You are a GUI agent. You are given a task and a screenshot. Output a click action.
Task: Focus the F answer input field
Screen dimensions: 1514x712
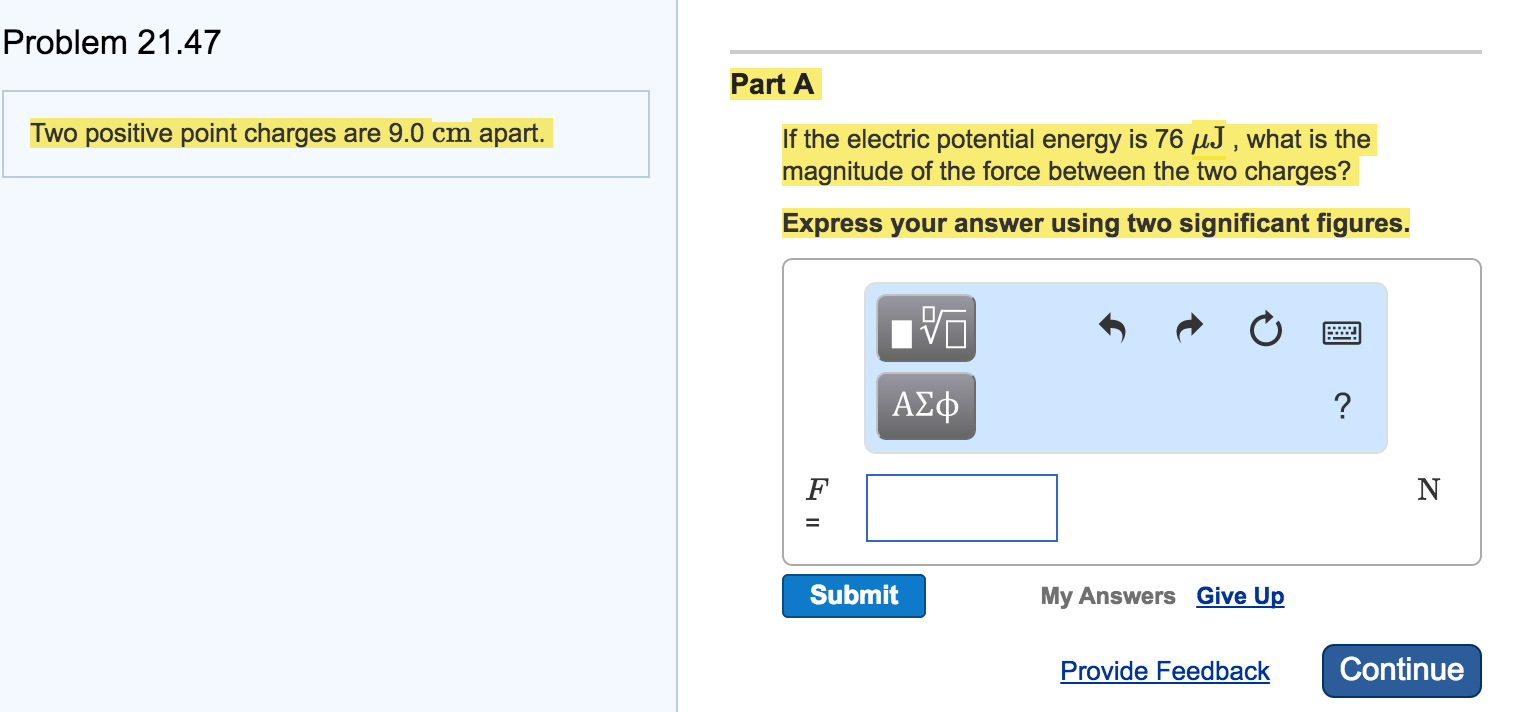coord(961,508)
